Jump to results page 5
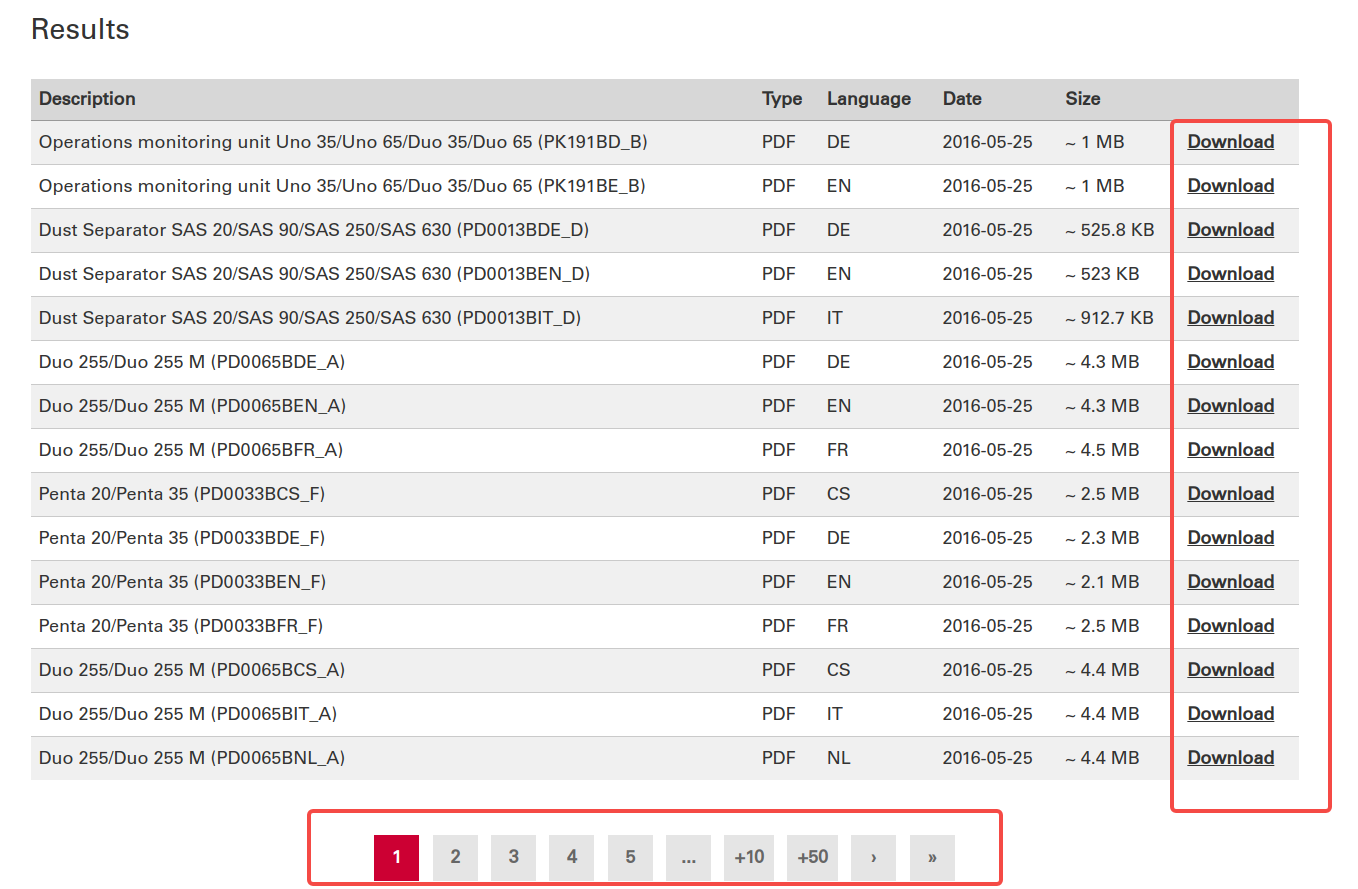 click(x=630, y=857)
